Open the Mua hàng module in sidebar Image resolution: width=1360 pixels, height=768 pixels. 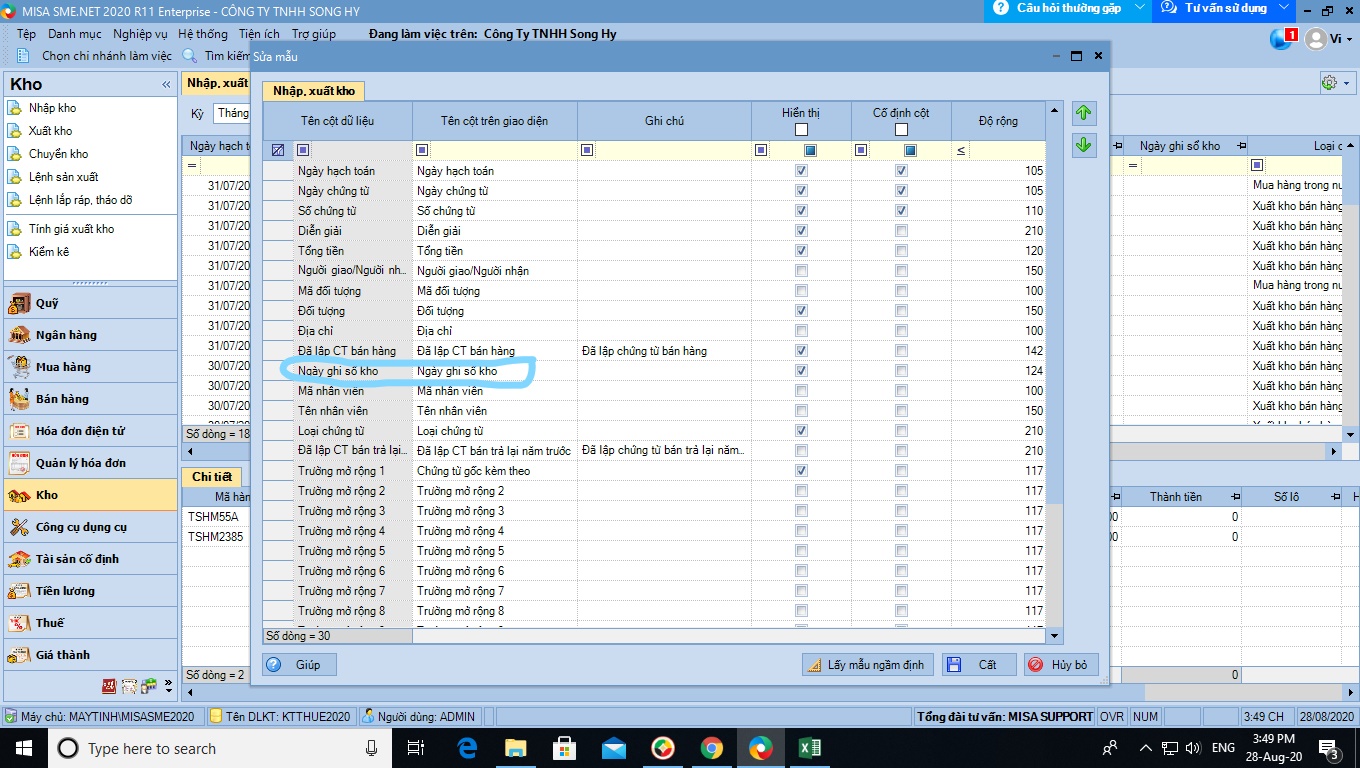(x=63, y=367)
